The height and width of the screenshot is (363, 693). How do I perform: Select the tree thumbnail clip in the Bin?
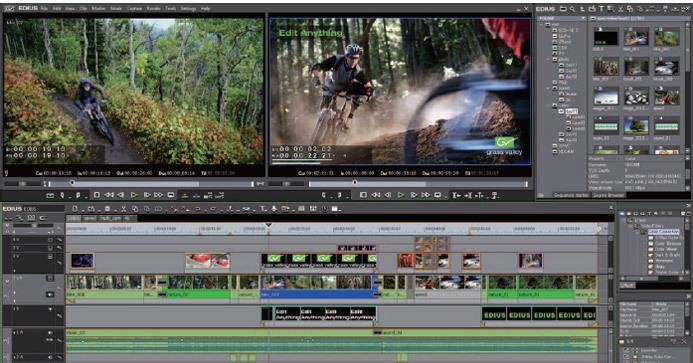click(x=636, y=126)
